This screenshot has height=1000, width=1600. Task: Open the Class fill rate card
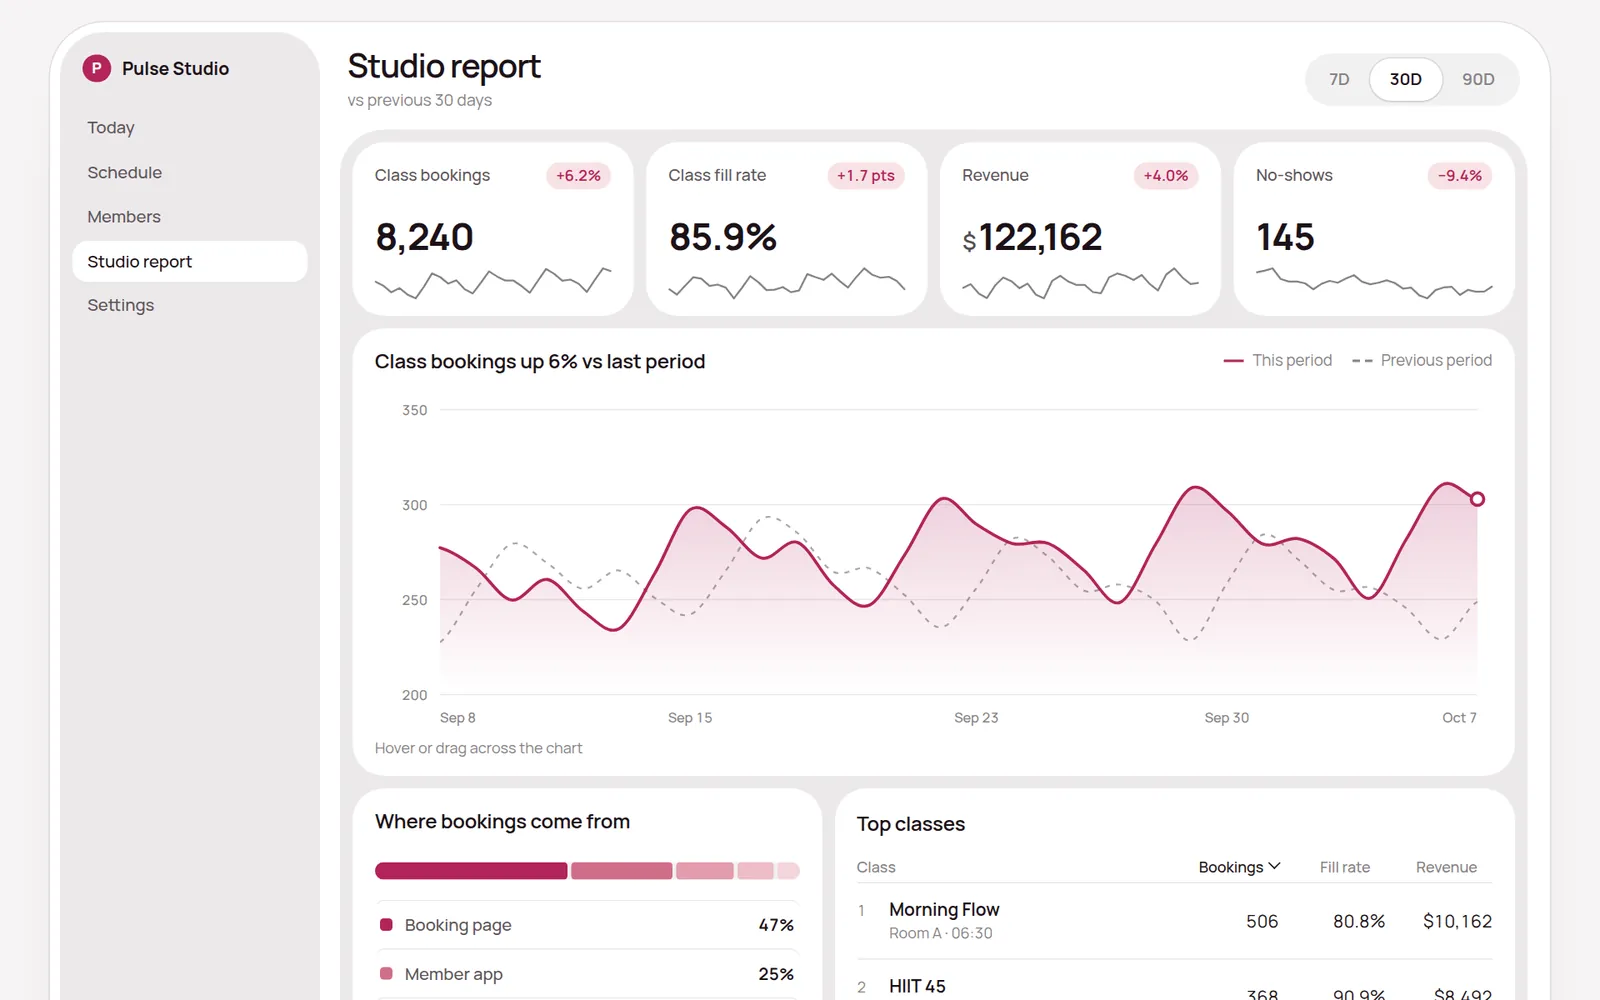pos(787,229)
